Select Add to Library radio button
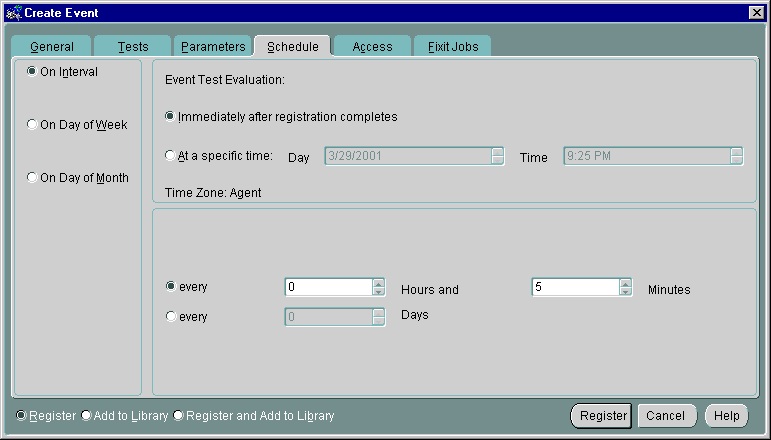The image size is (771, 440). point(87,415)
